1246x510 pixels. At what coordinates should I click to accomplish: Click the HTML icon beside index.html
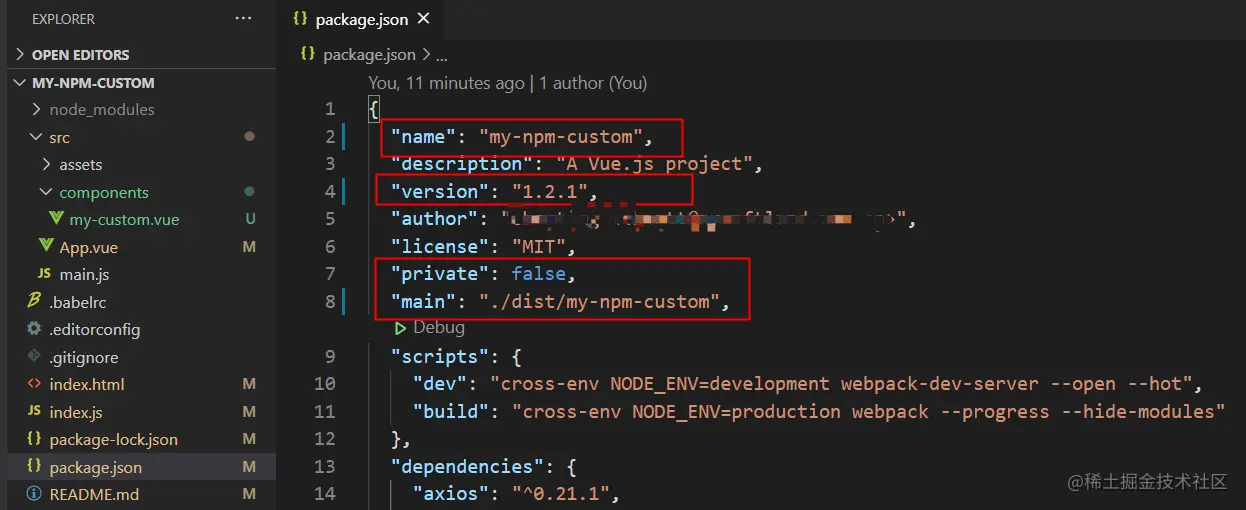[34, 384]
